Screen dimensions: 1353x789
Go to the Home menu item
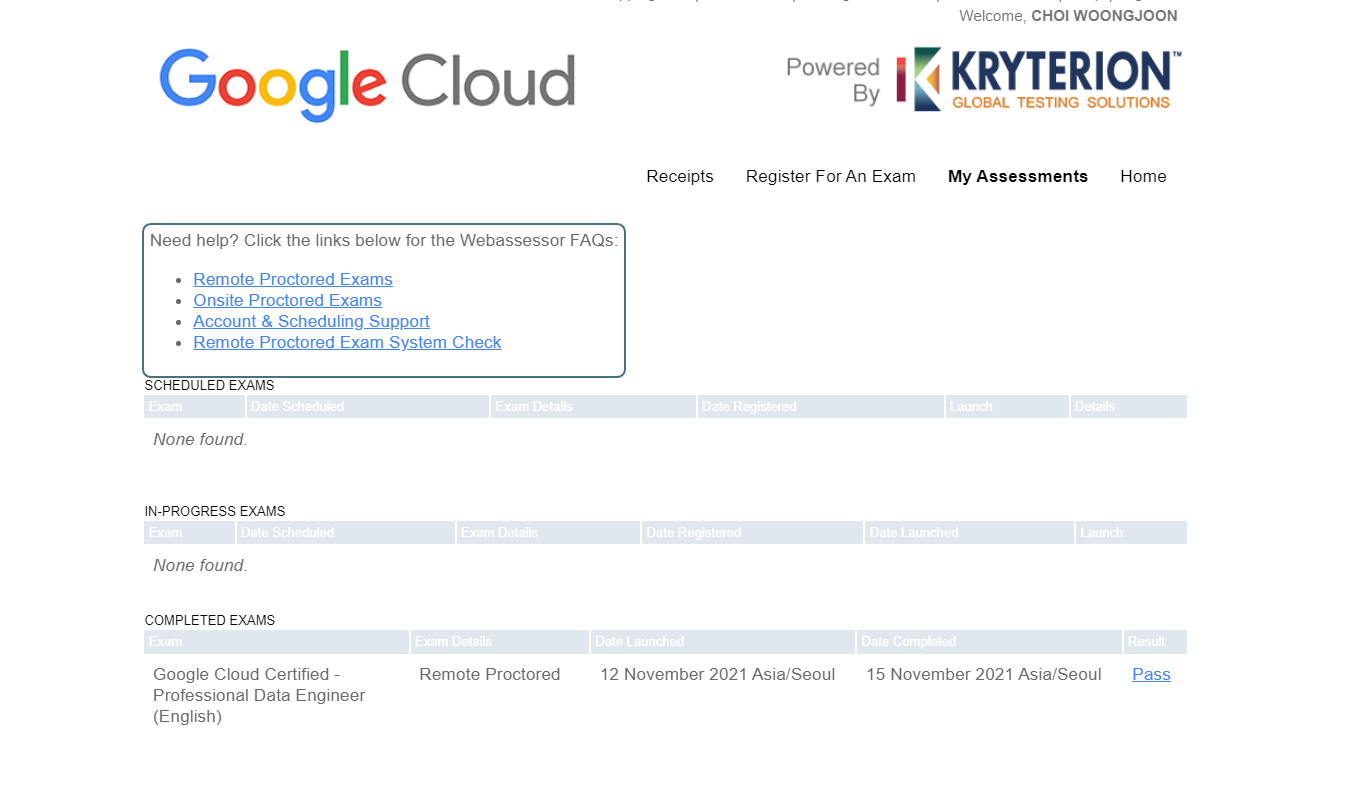(1143, 176)
